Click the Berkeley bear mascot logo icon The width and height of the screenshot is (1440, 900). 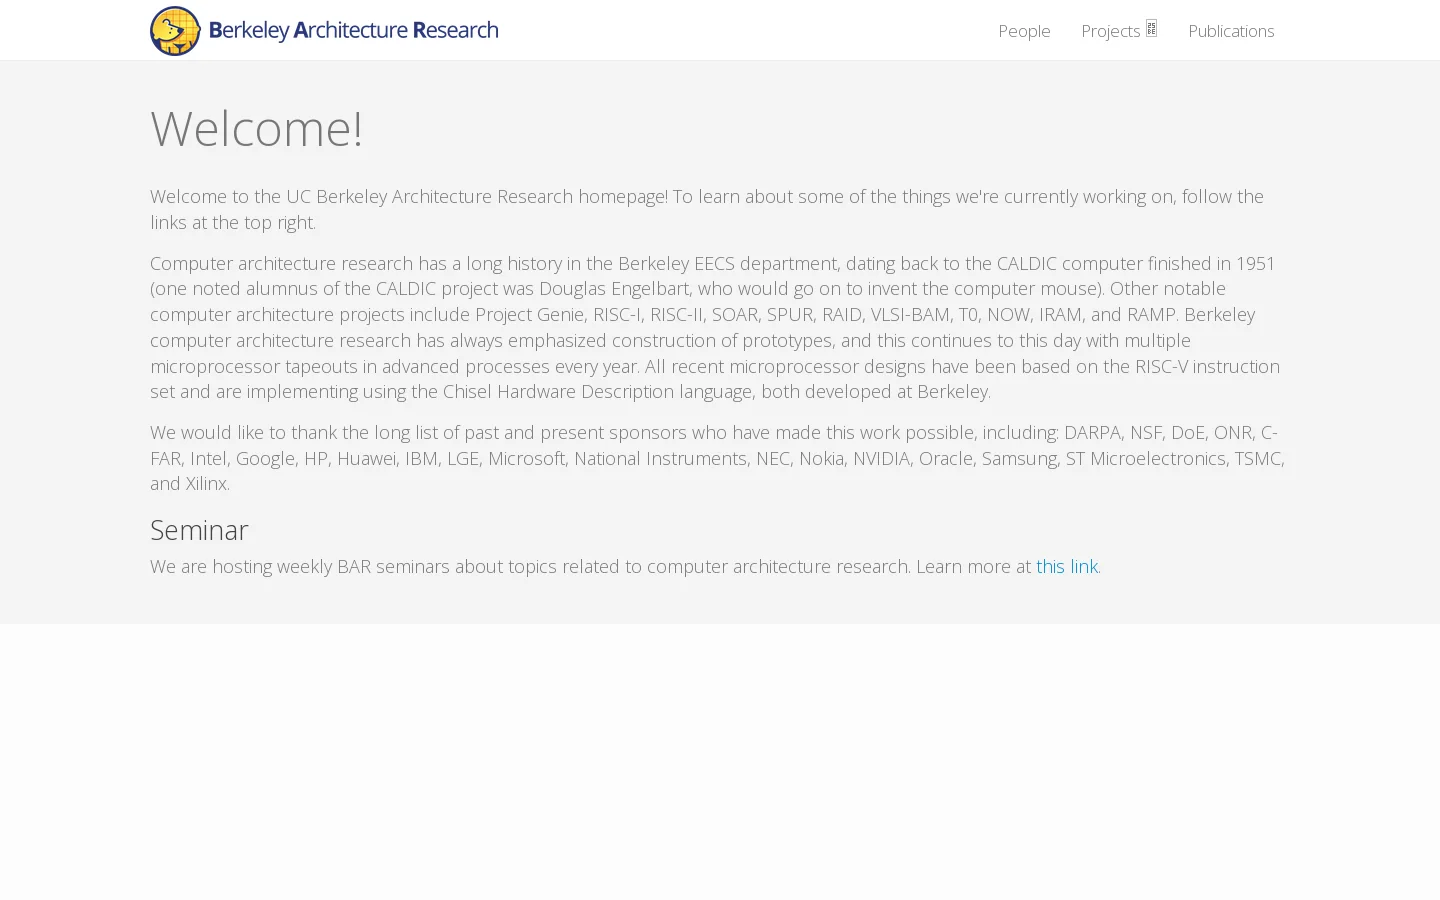[175, 31]
